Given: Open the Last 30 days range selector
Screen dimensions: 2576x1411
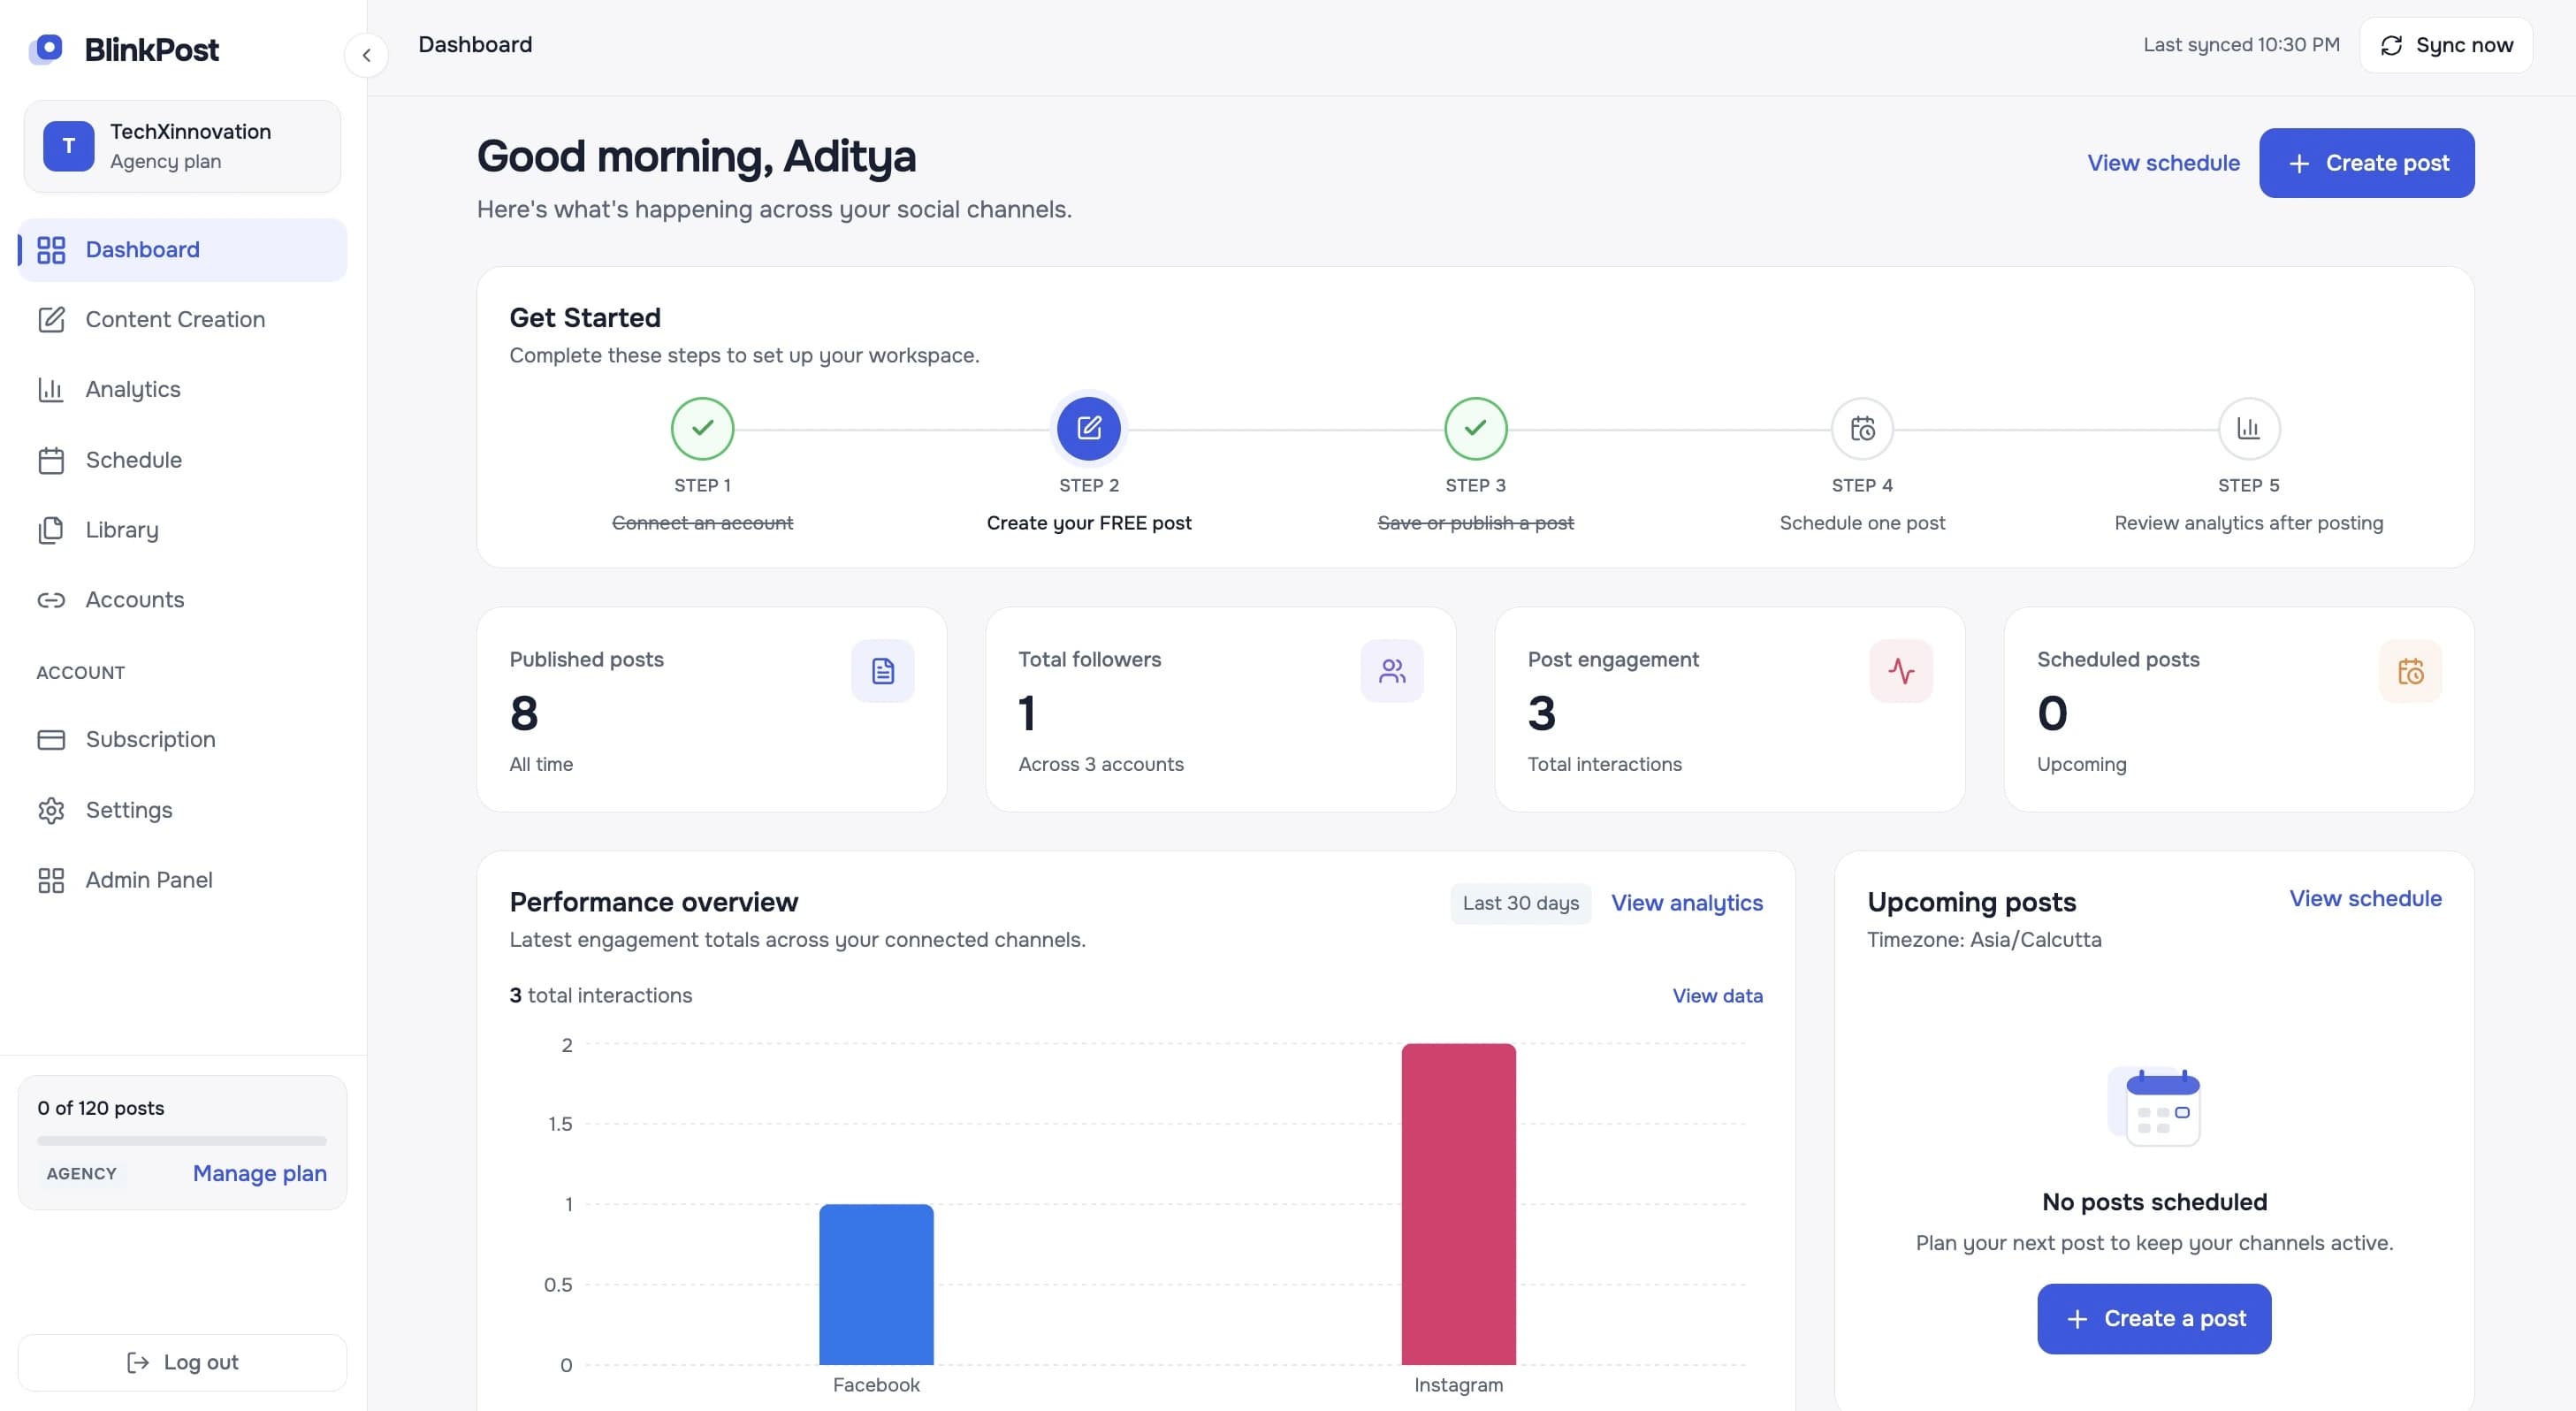Looking at the screenshot, I should 1520,903.
